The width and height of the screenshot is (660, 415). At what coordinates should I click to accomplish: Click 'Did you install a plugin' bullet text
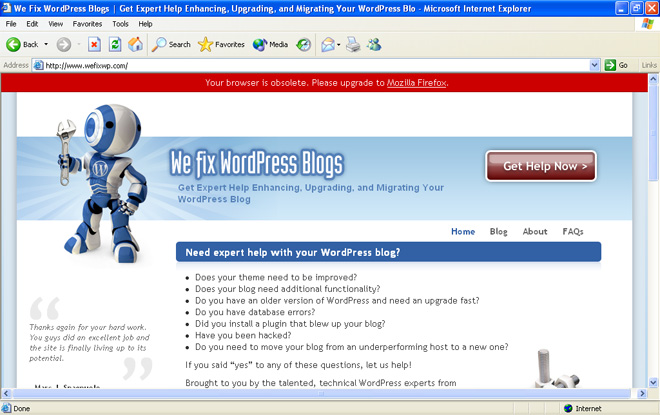click(290, 324)
